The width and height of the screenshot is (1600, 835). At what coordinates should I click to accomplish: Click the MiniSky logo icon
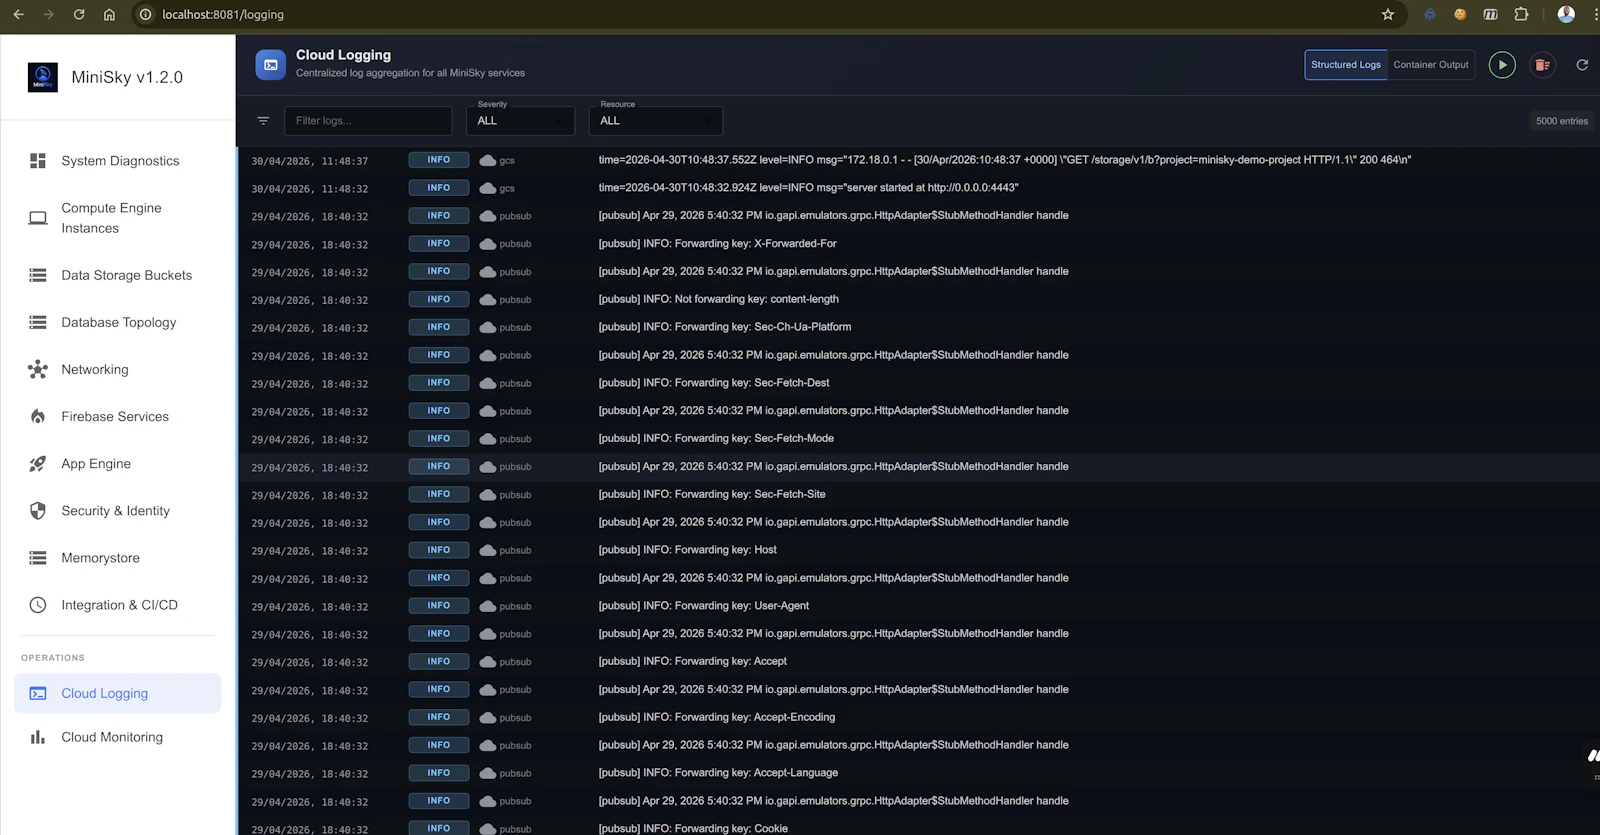42,77
